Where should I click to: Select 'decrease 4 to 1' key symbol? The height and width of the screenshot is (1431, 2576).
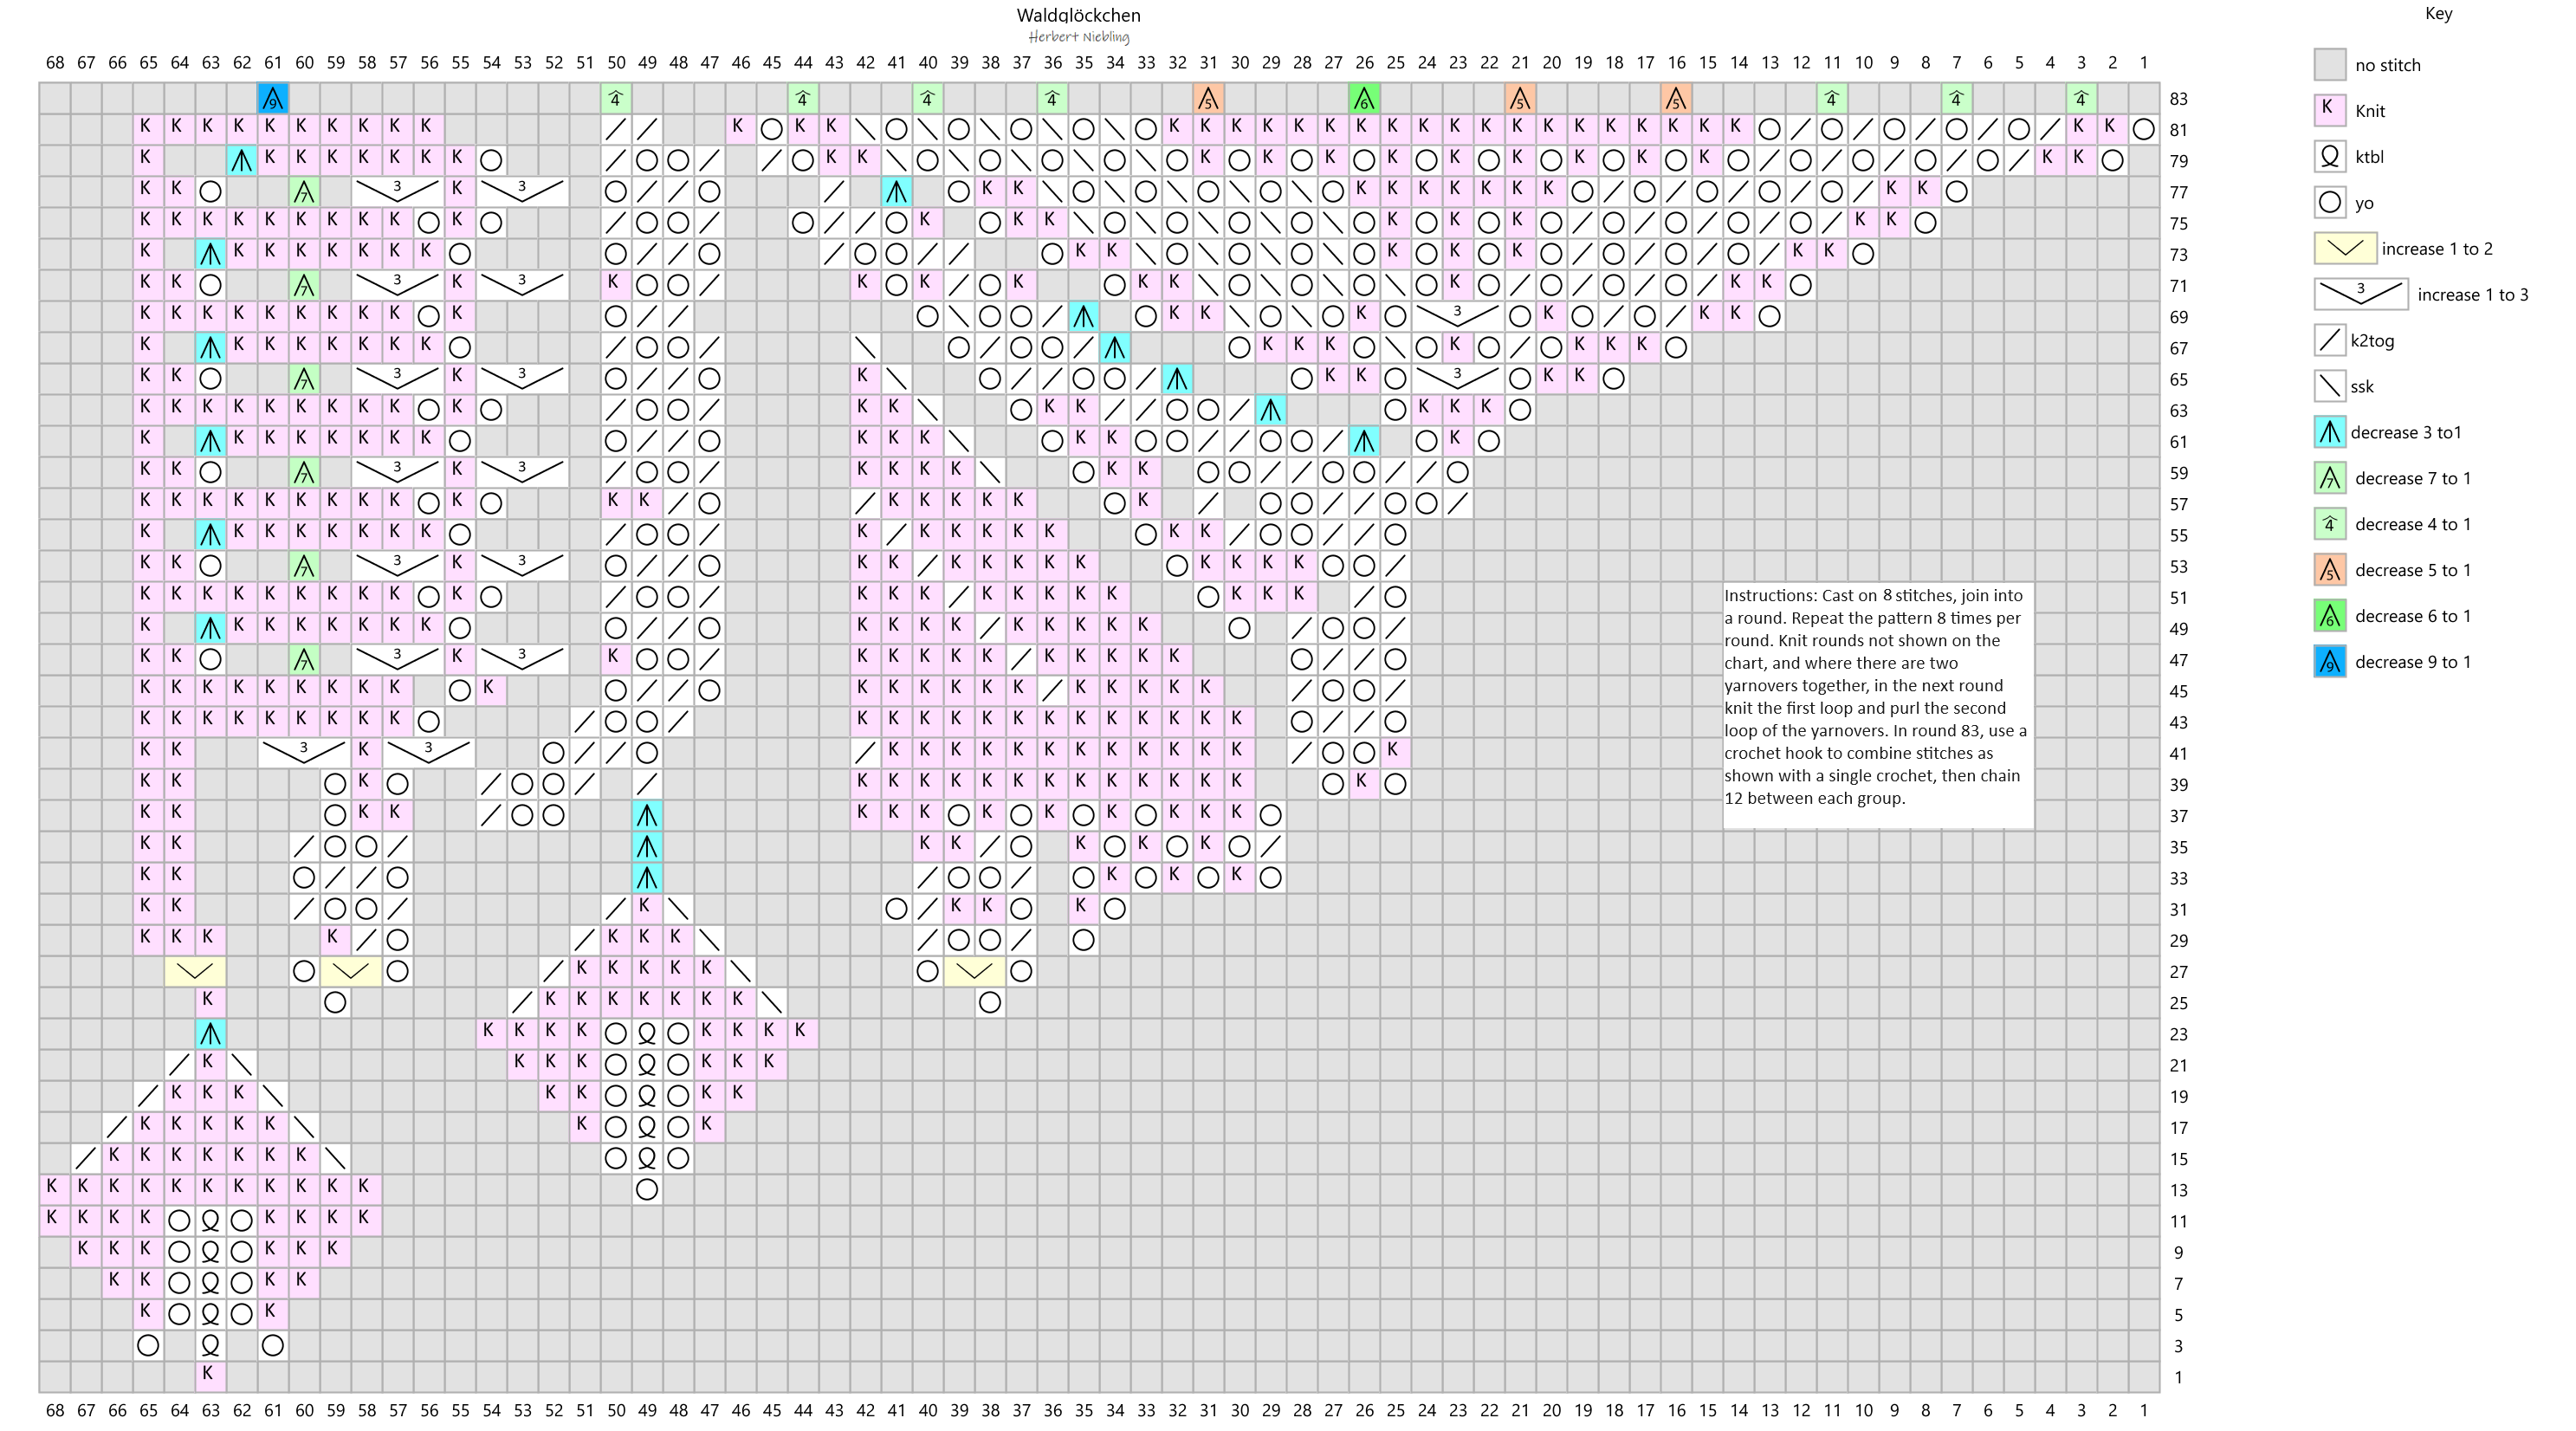pos(2329,524)
